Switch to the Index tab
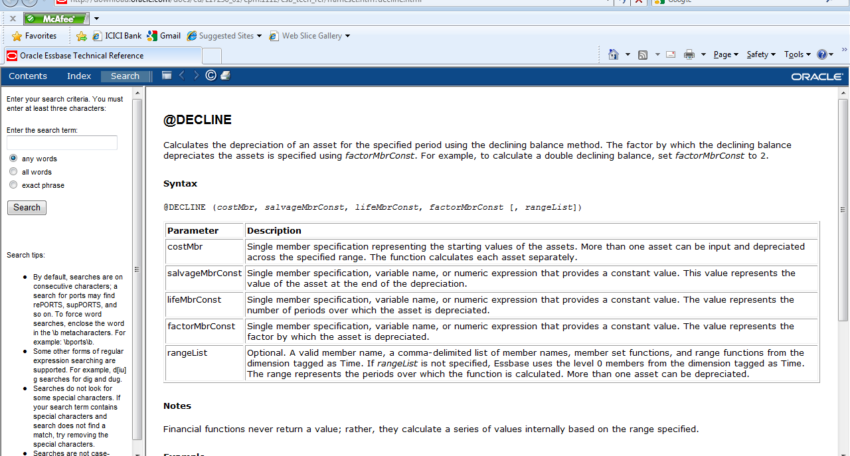Screen dimensions: 850x456 click(79, 76)
